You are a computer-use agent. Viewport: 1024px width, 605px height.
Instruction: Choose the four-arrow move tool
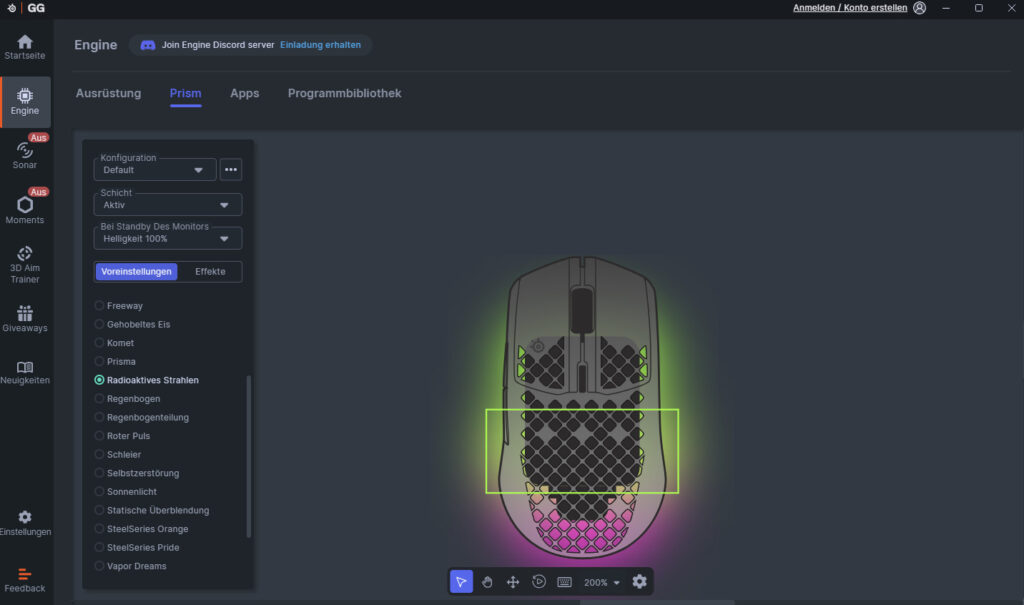[513, 582]
